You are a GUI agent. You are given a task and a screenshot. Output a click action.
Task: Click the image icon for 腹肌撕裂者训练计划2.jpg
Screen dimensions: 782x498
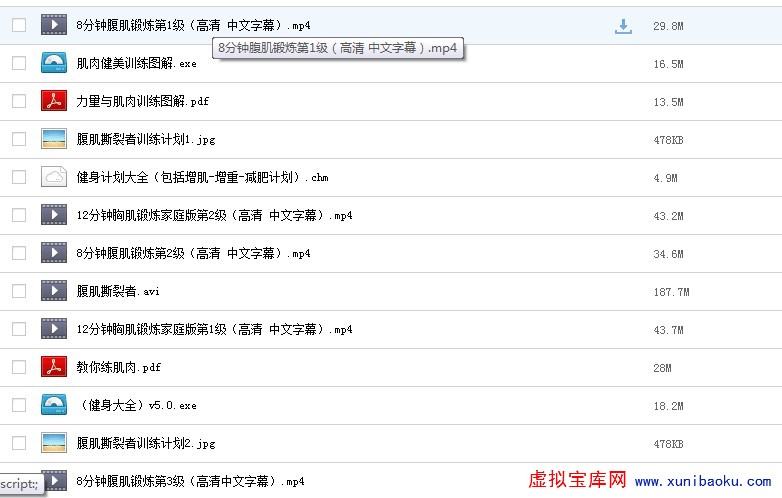(x=53, y=443)
